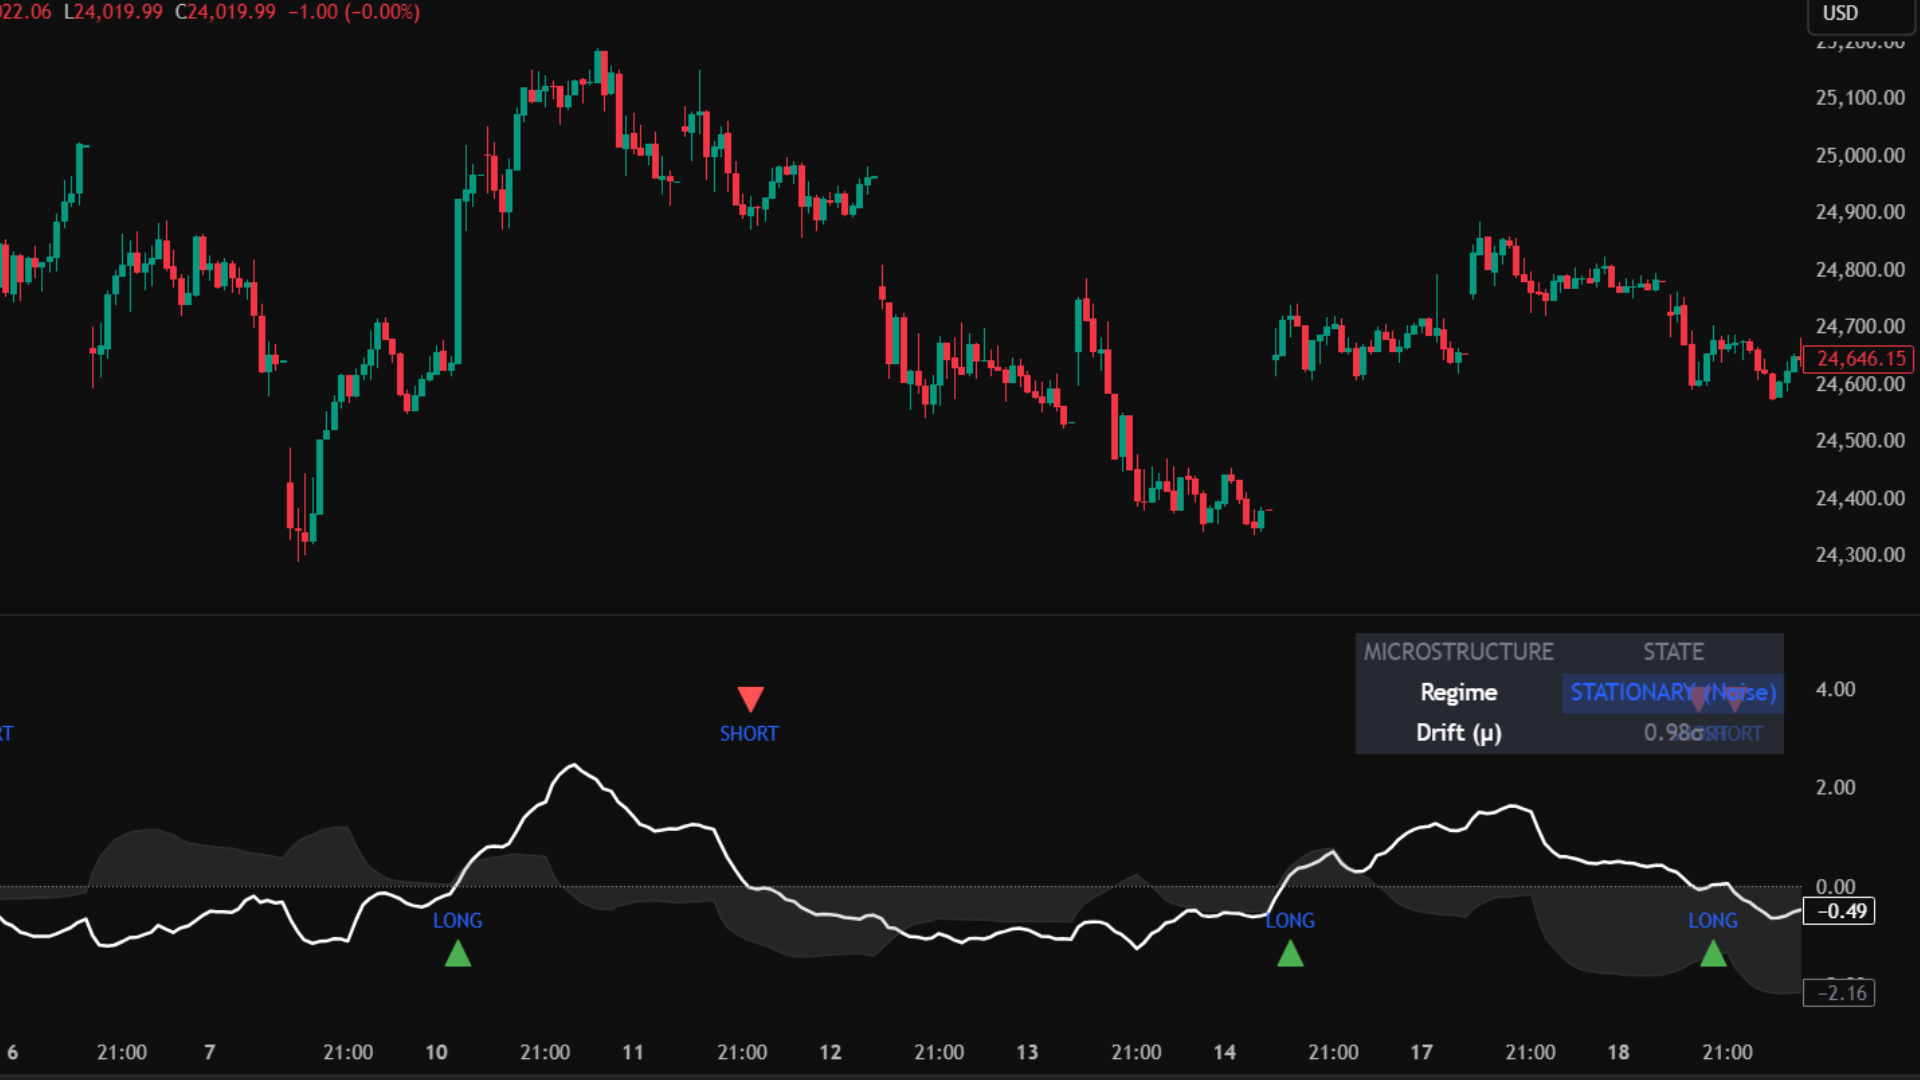
Task: Click the Drift (μ) row value 0.98σ
Action: pyautogui.click(x=1671, y=732)
